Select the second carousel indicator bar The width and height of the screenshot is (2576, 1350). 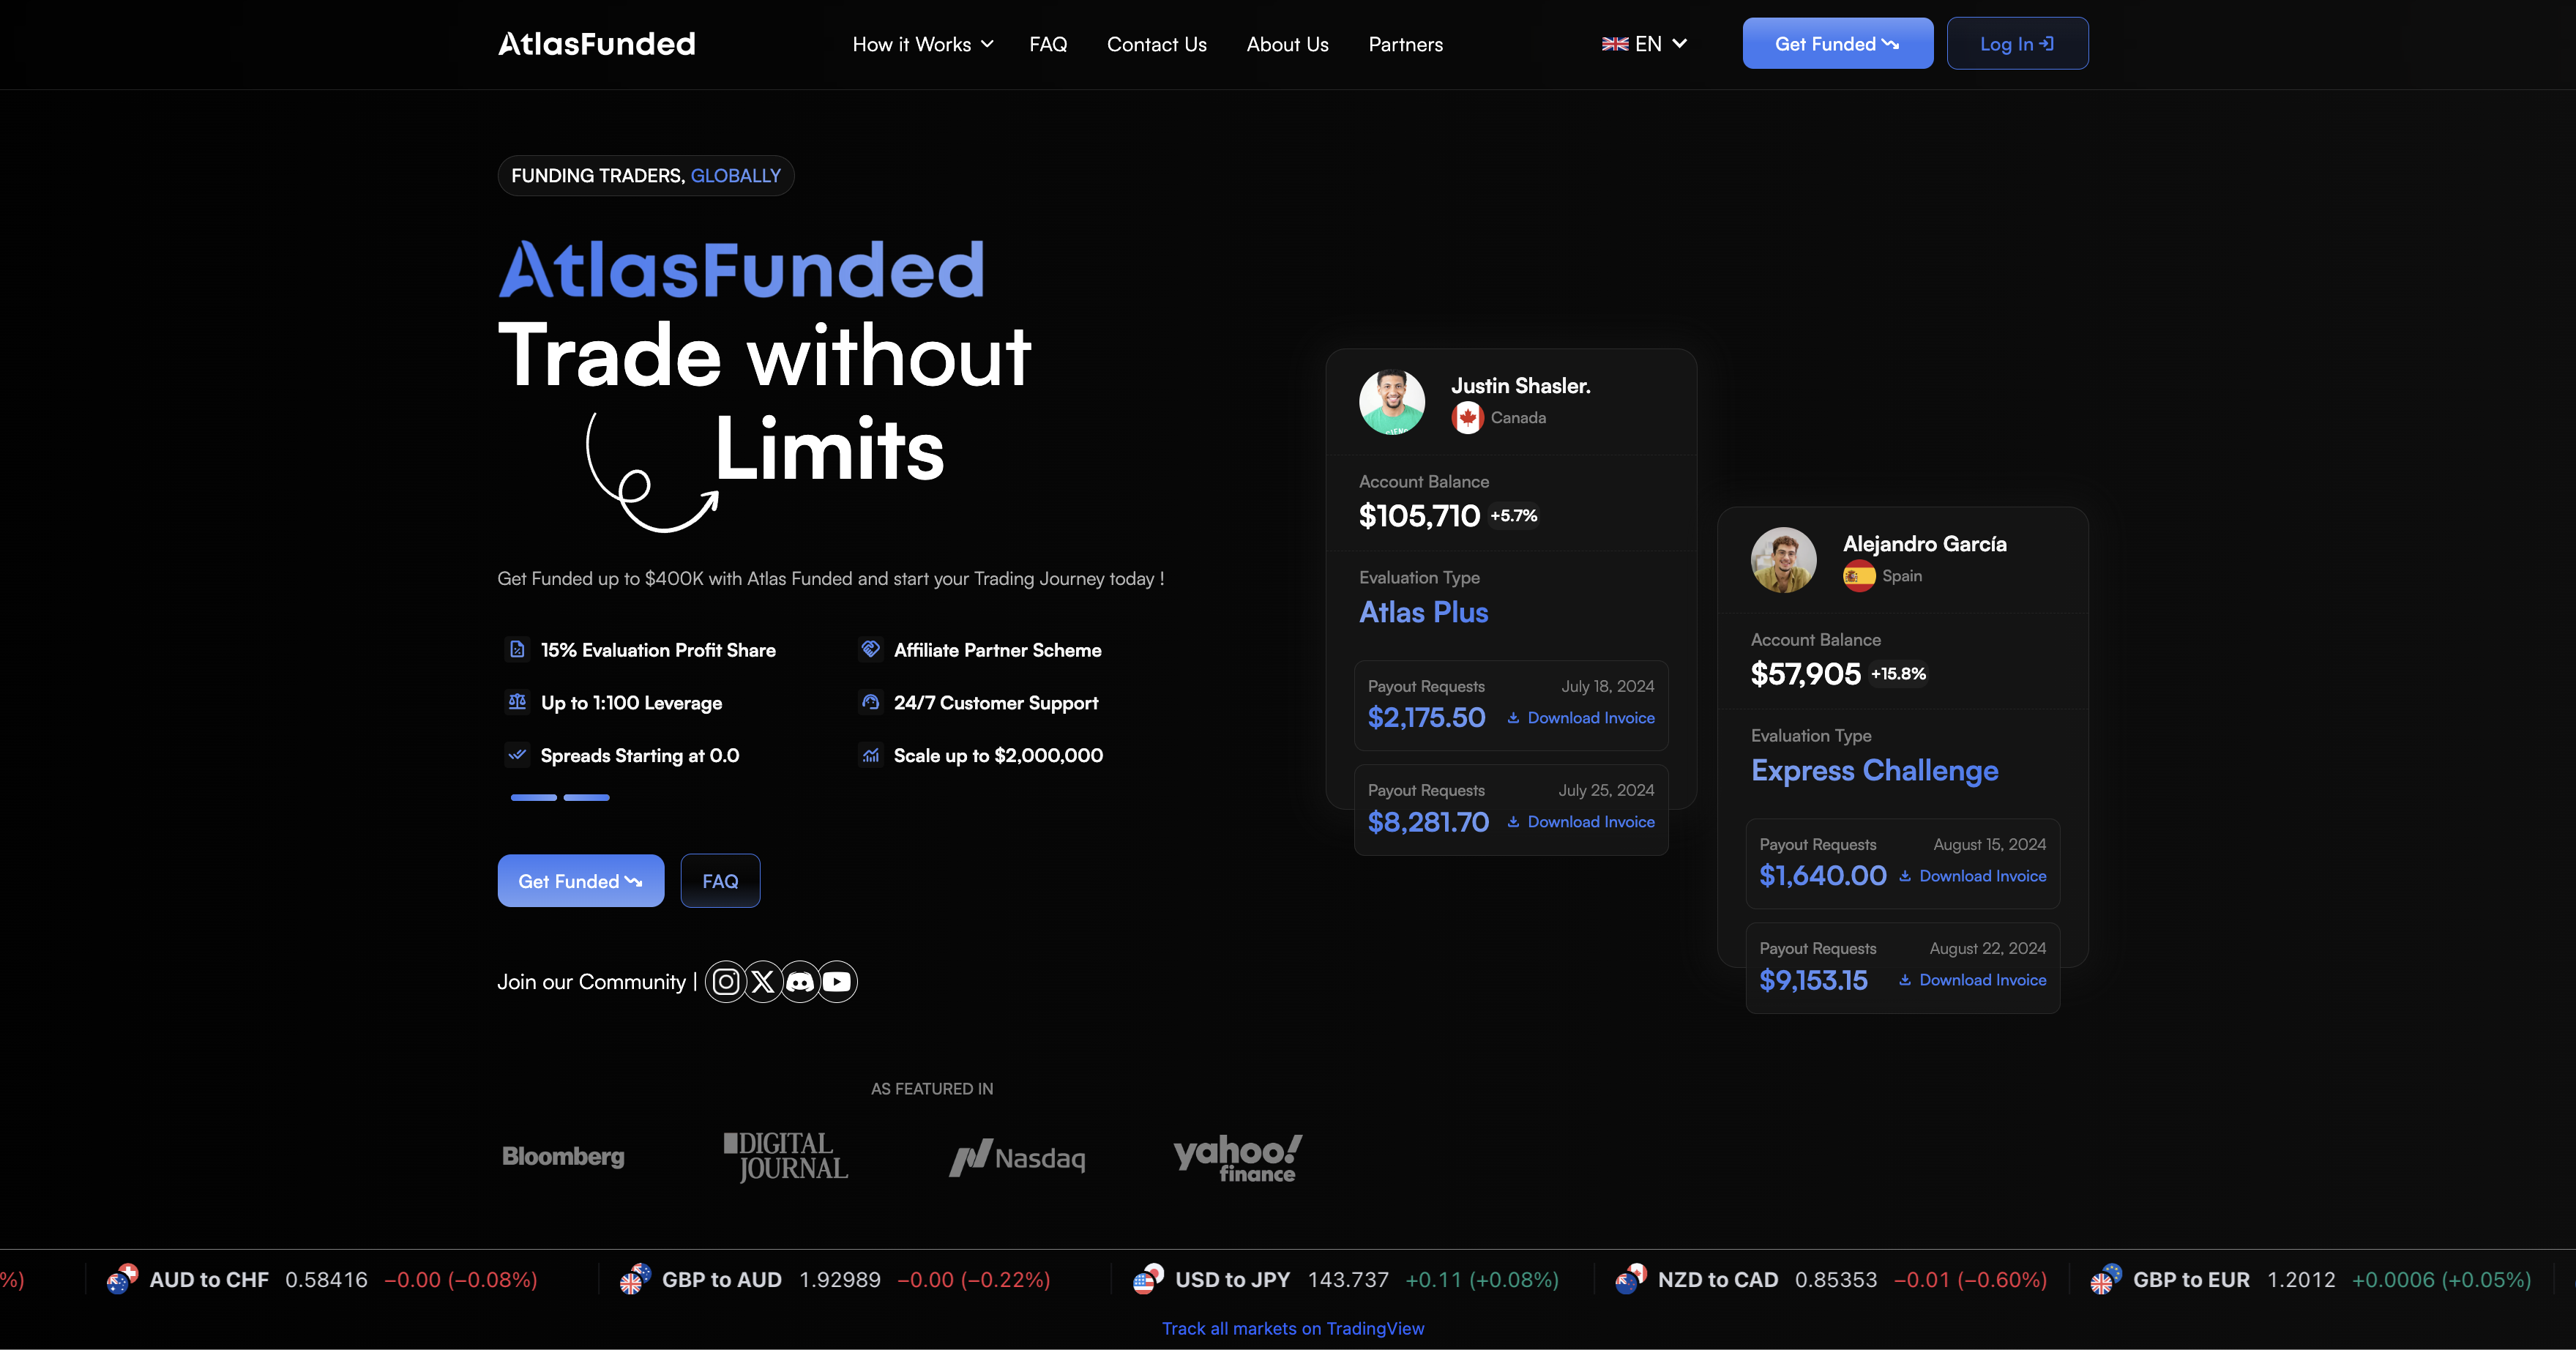coord(587,797)
